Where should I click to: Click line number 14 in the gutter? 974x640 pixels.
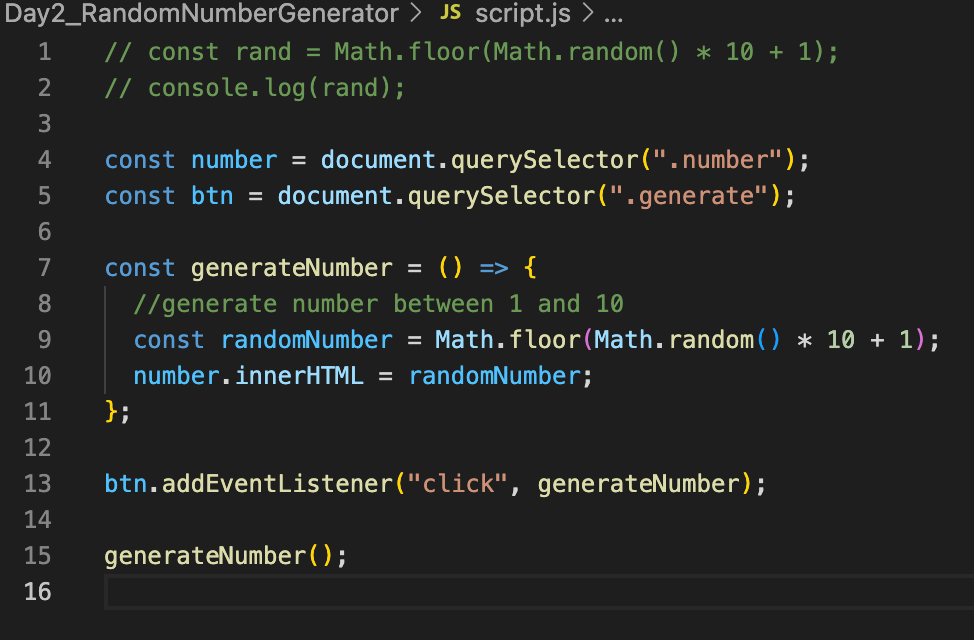pos(37,520)
